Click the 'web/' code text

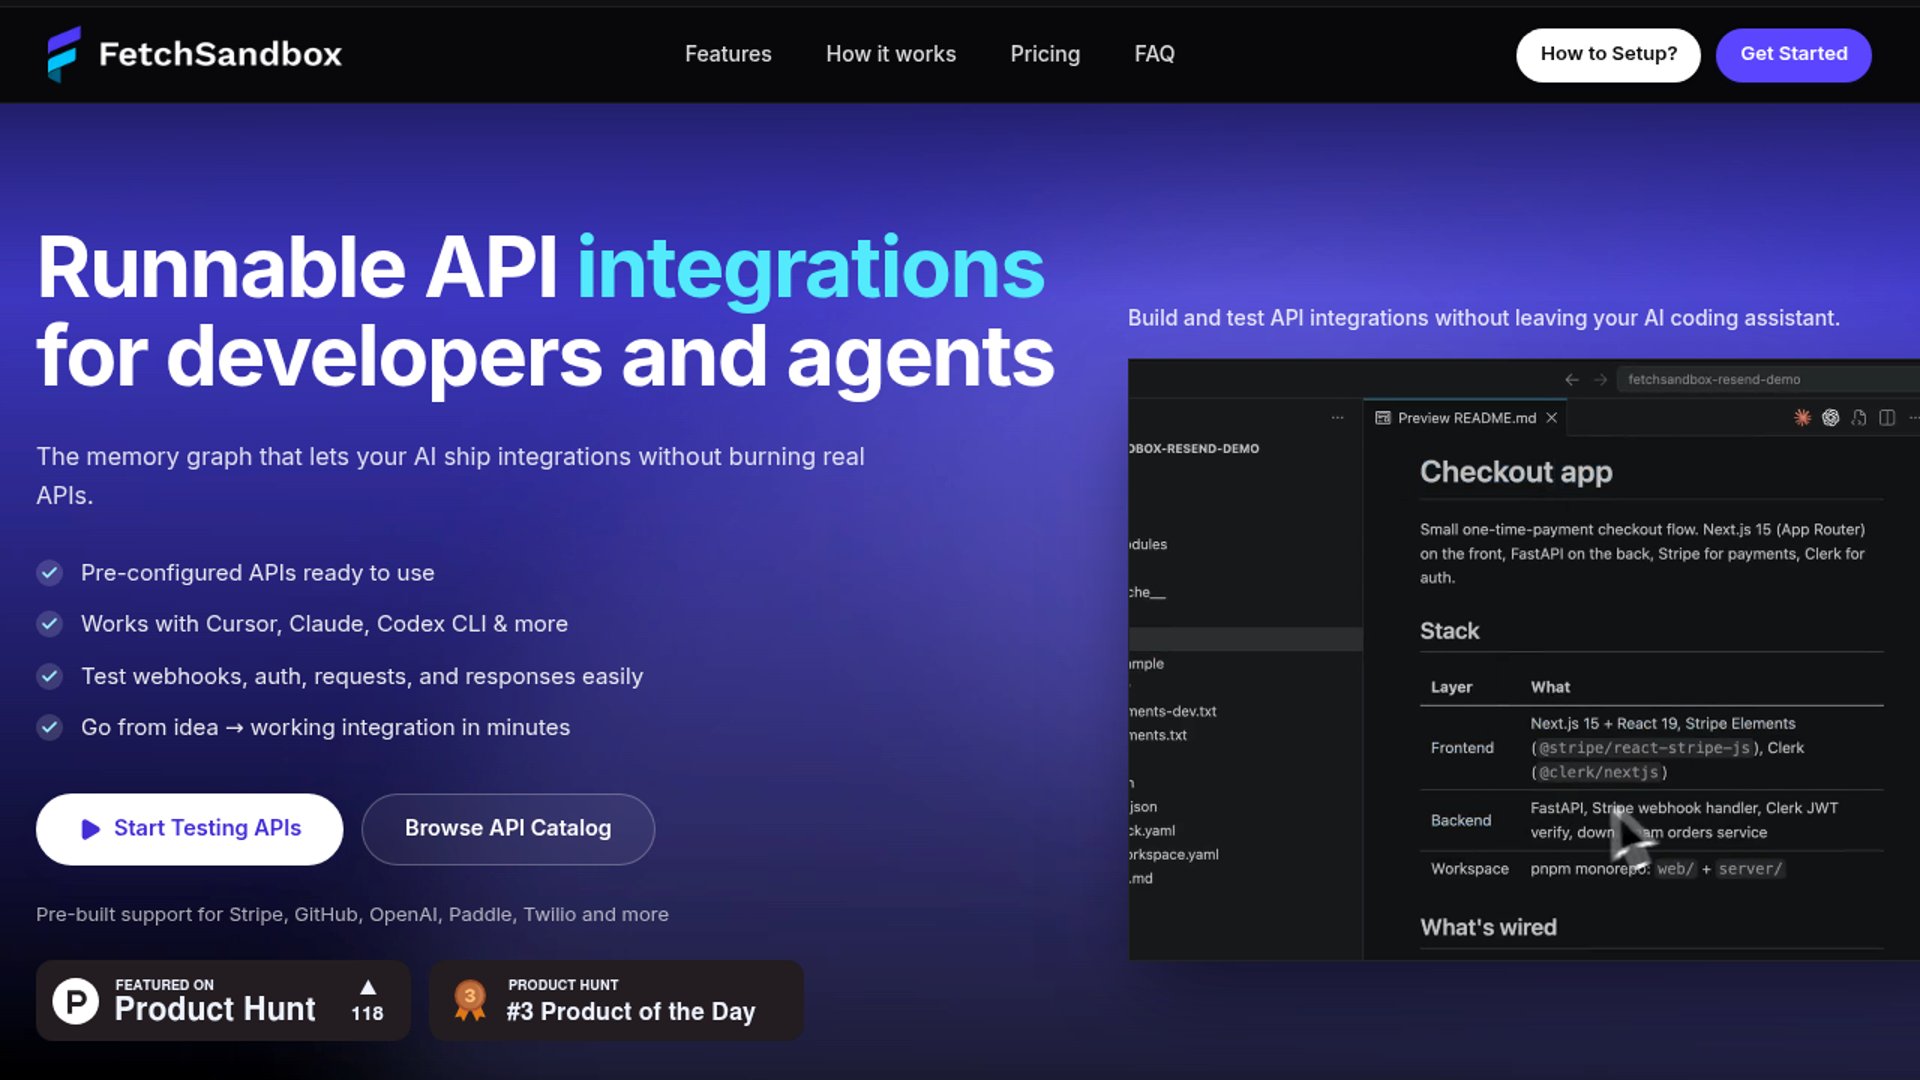(x=1676, y=869)
